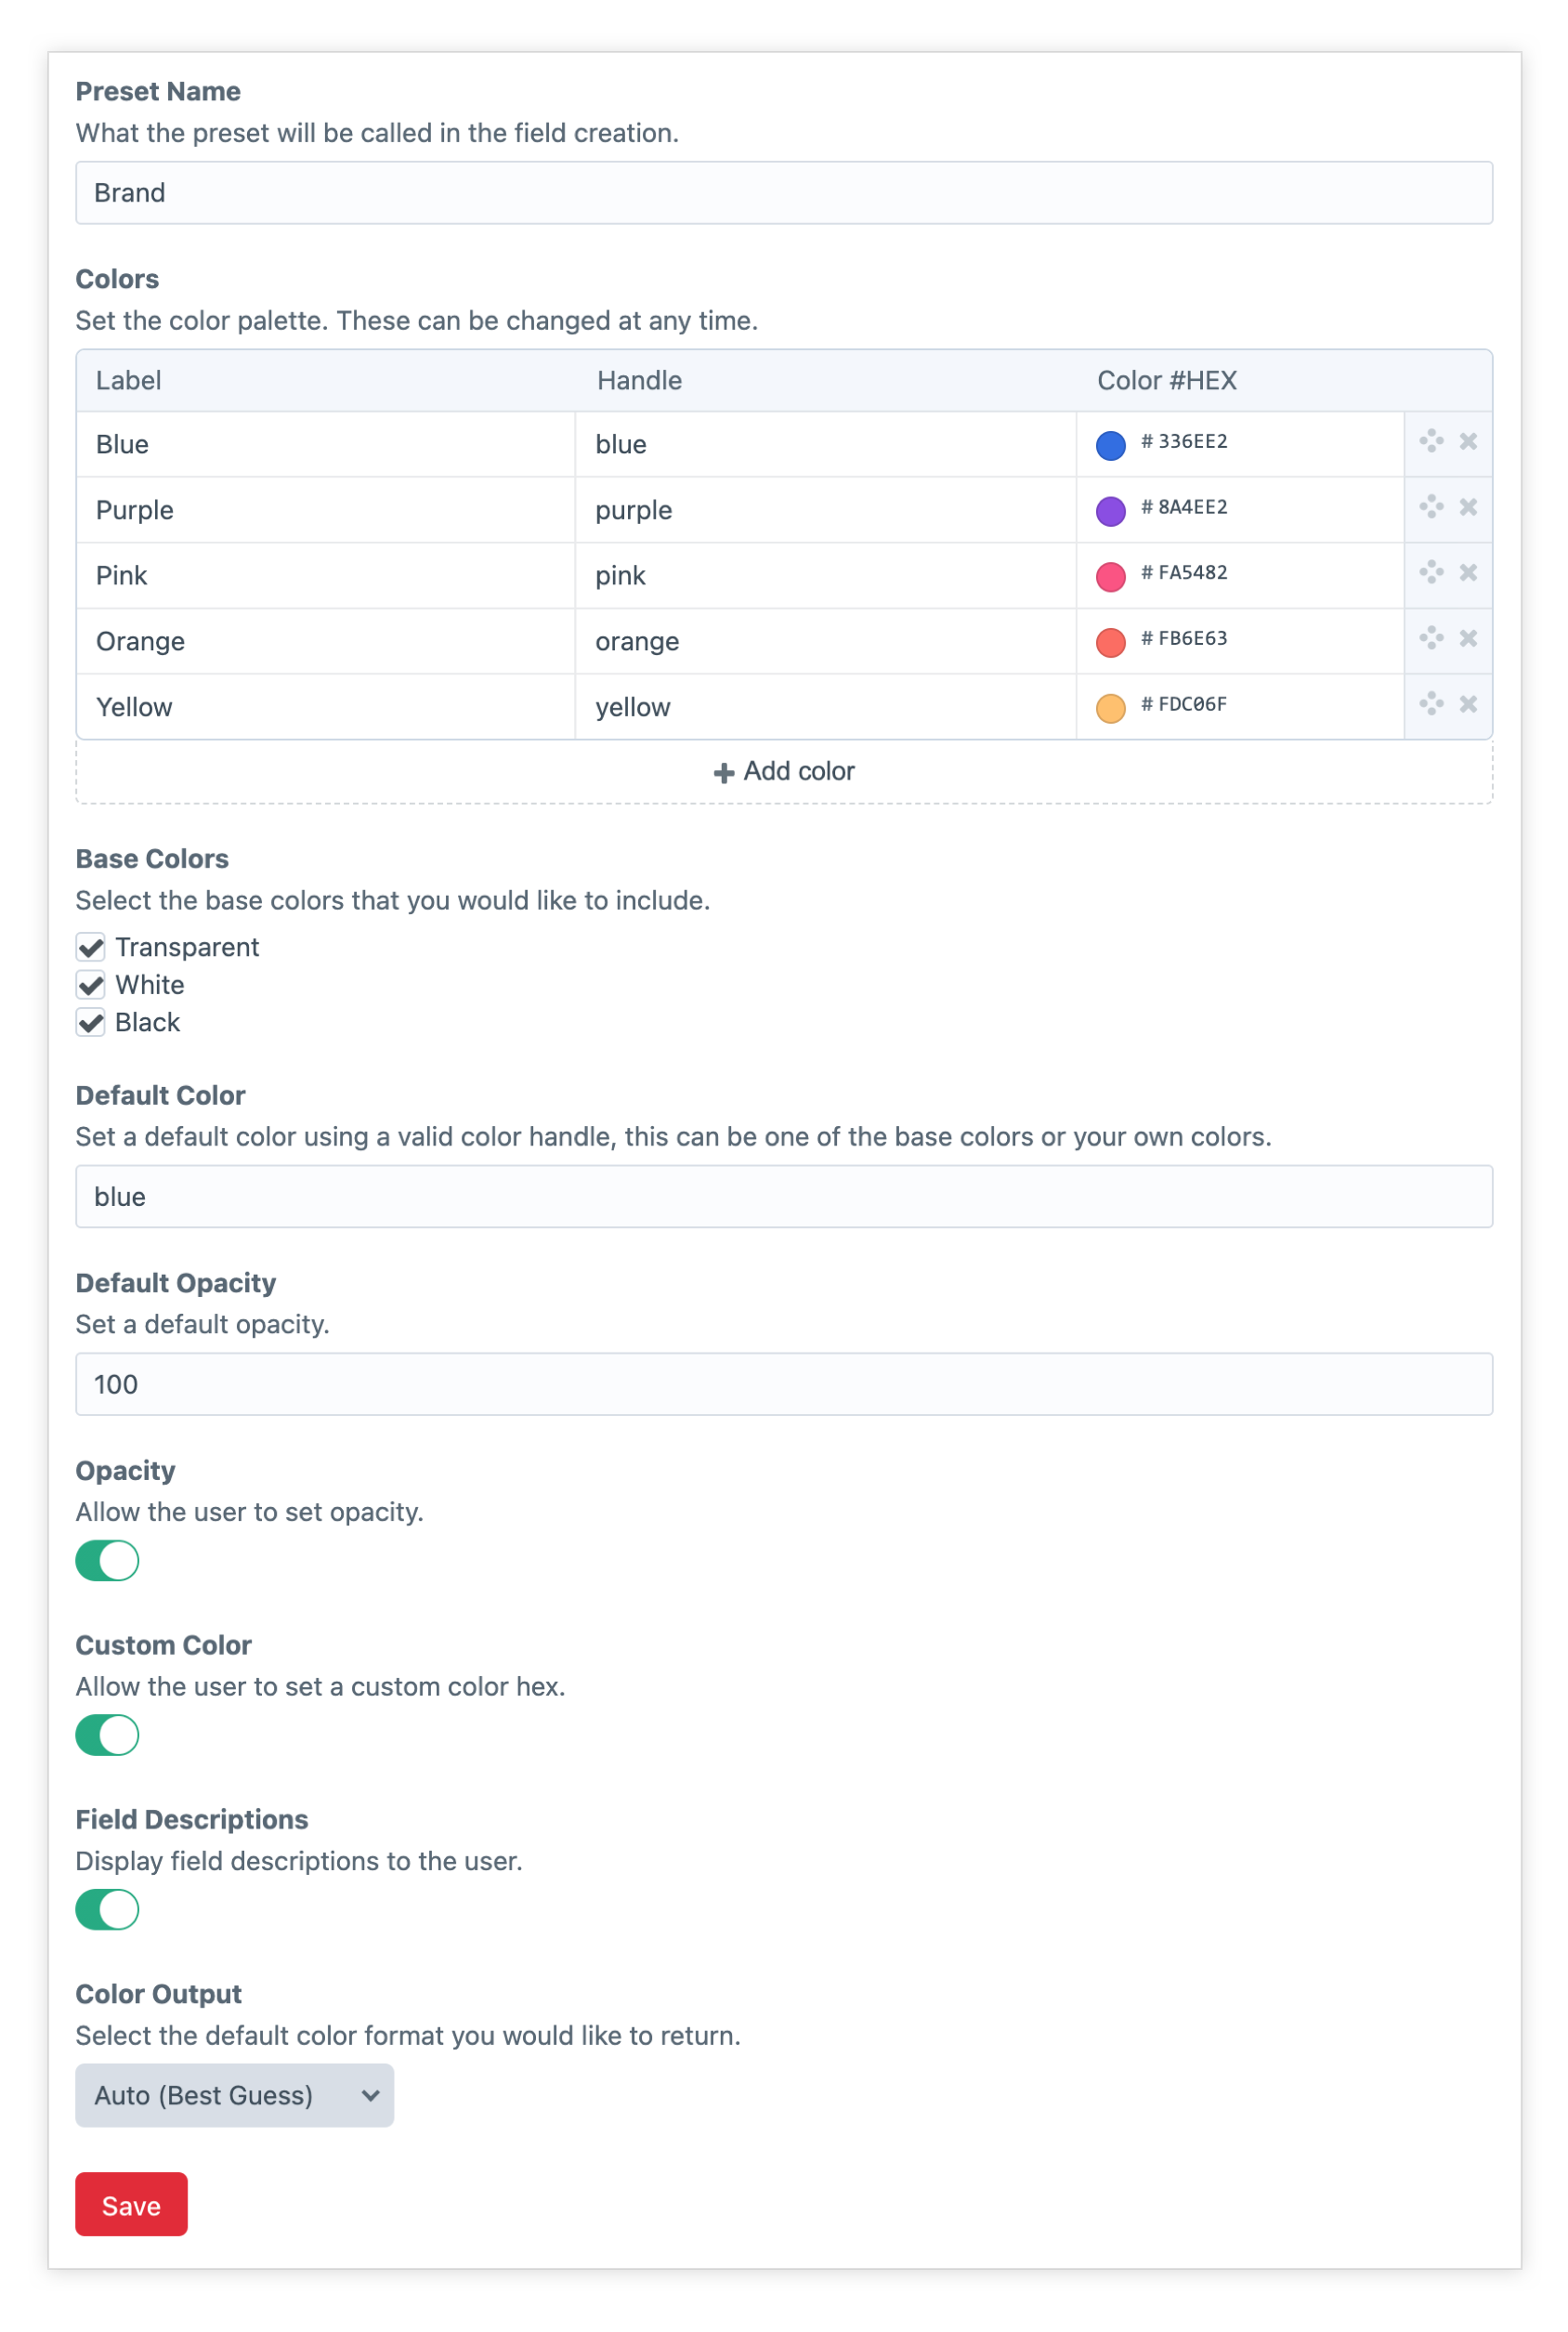The height and width of the screenshot is (2332, 1568).
Task: Click the move handle for the Blue row
Action: pyautogui.click(x=1431, y=441)
